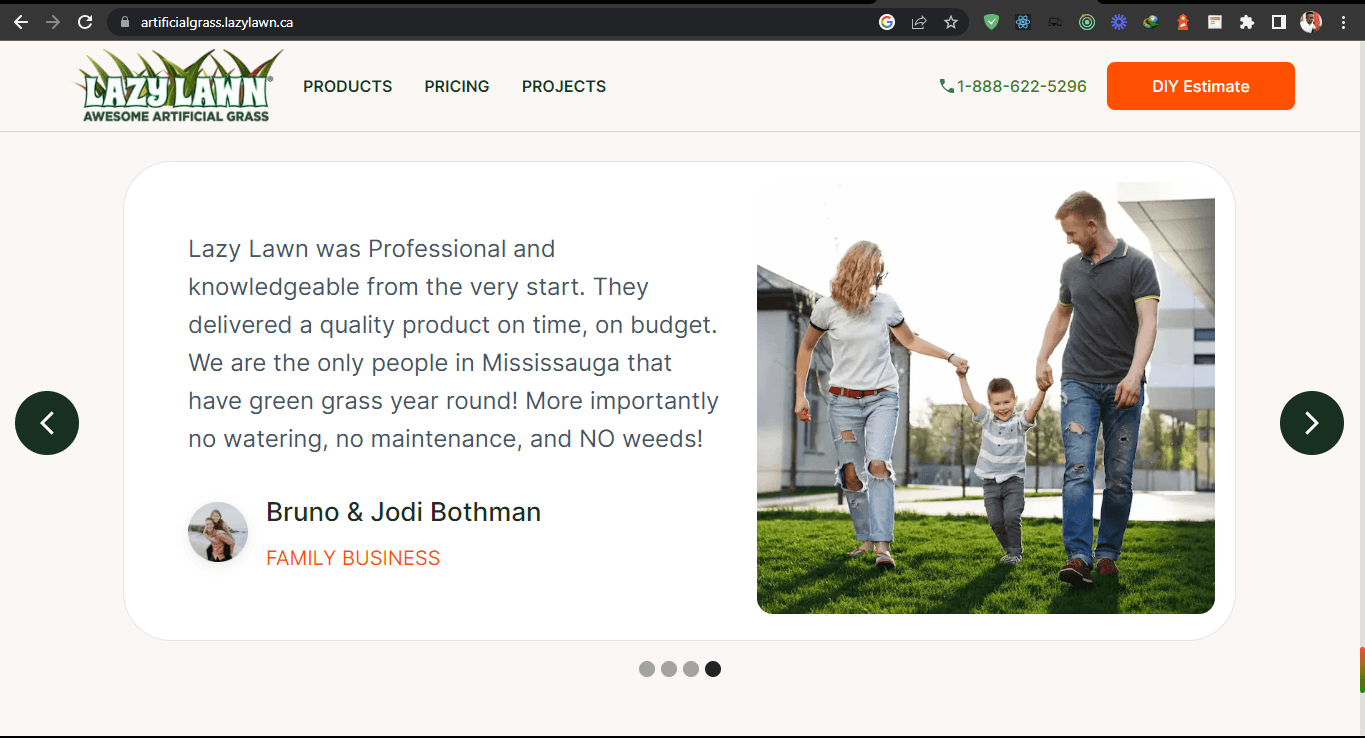
Task: Share this page via share icon
Action: 919,22
